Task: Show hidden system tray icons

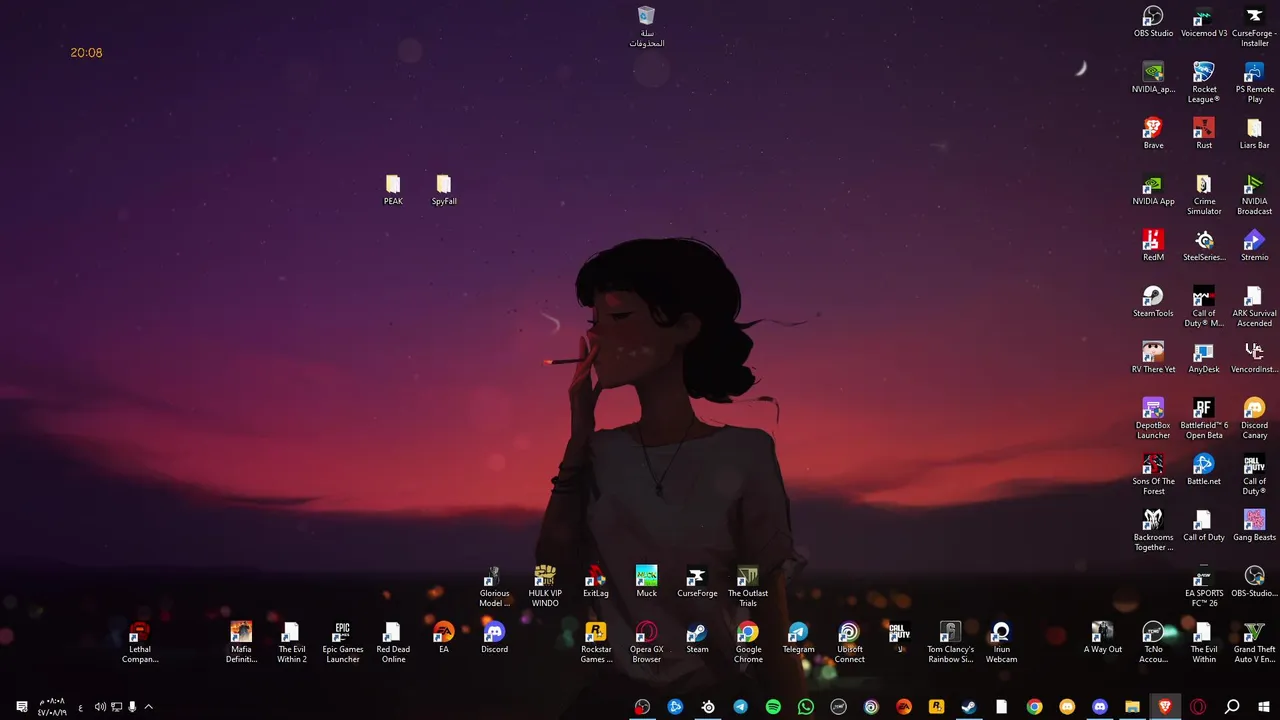Action: point(148,707)
